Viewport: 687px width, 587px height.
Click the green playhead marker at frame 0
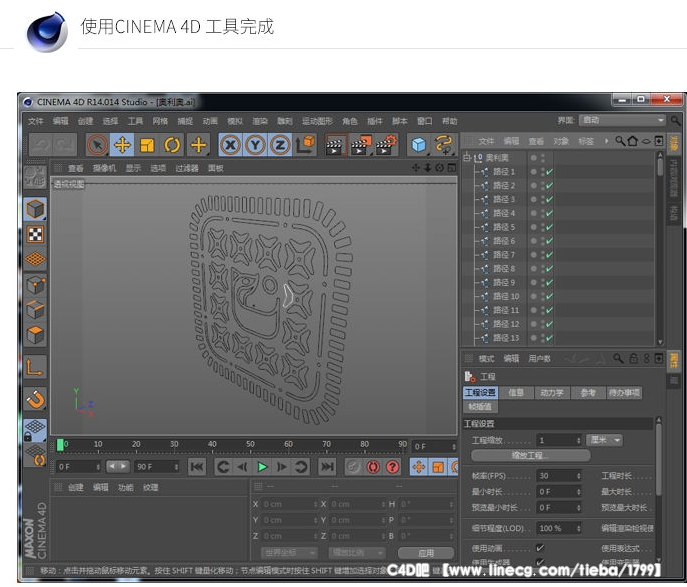click(x=60, y=445)
